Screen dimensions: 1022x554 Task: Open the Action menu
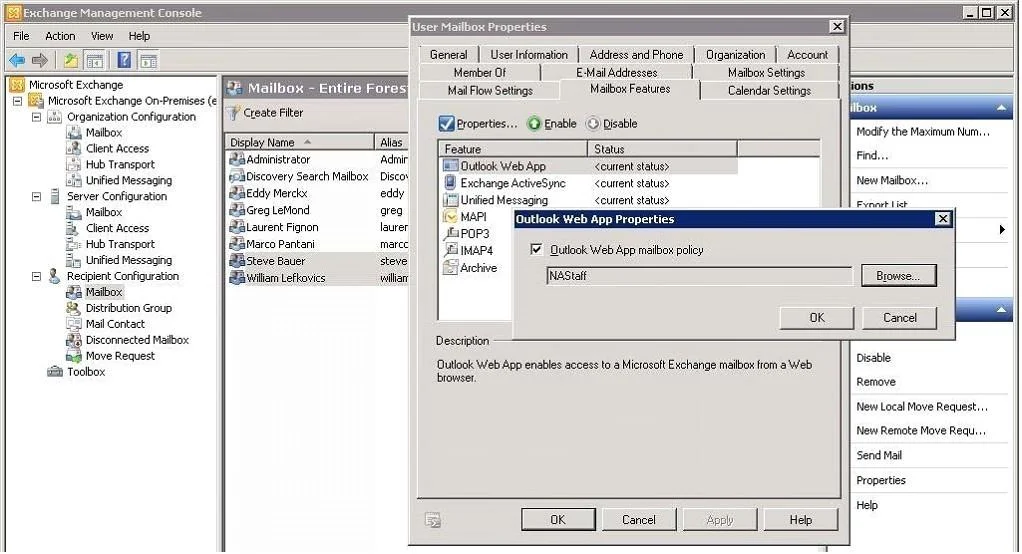tap(60, 36)
